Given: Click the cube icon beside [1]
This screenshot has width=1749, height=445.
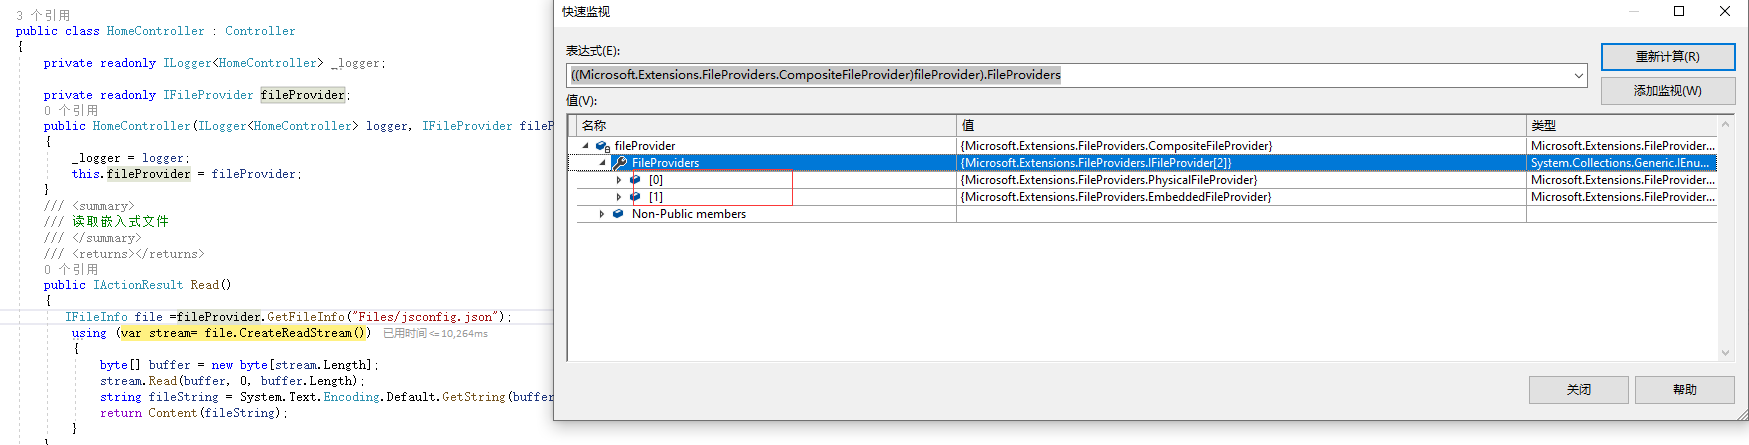Looking at the screenshot, I should 635,197.
